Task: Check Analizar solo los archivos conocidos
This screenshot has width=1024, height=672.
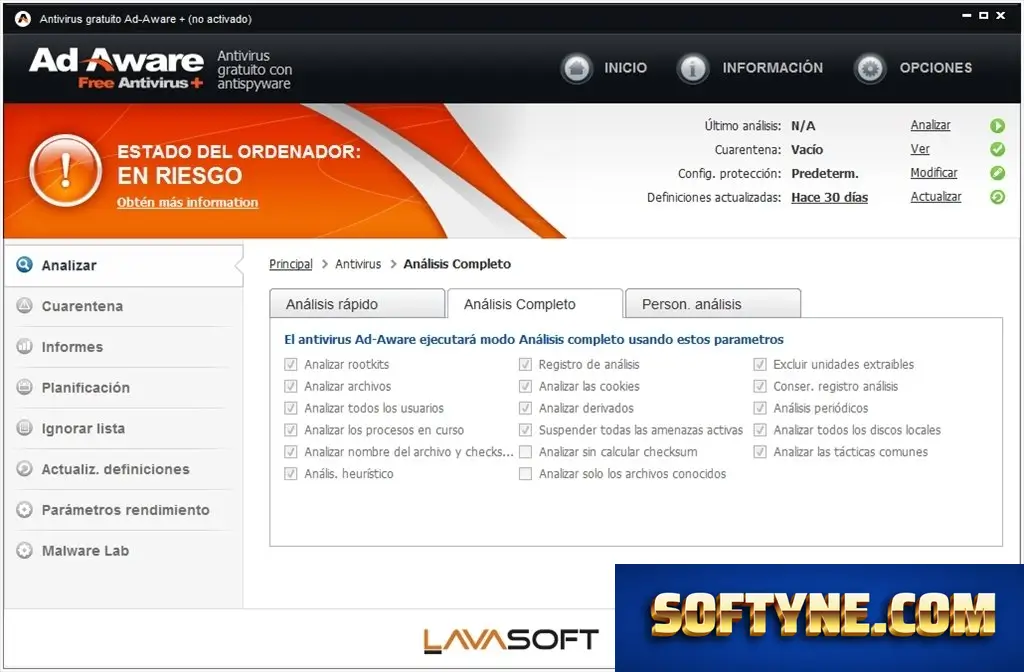Action: [x=525, y=473]
